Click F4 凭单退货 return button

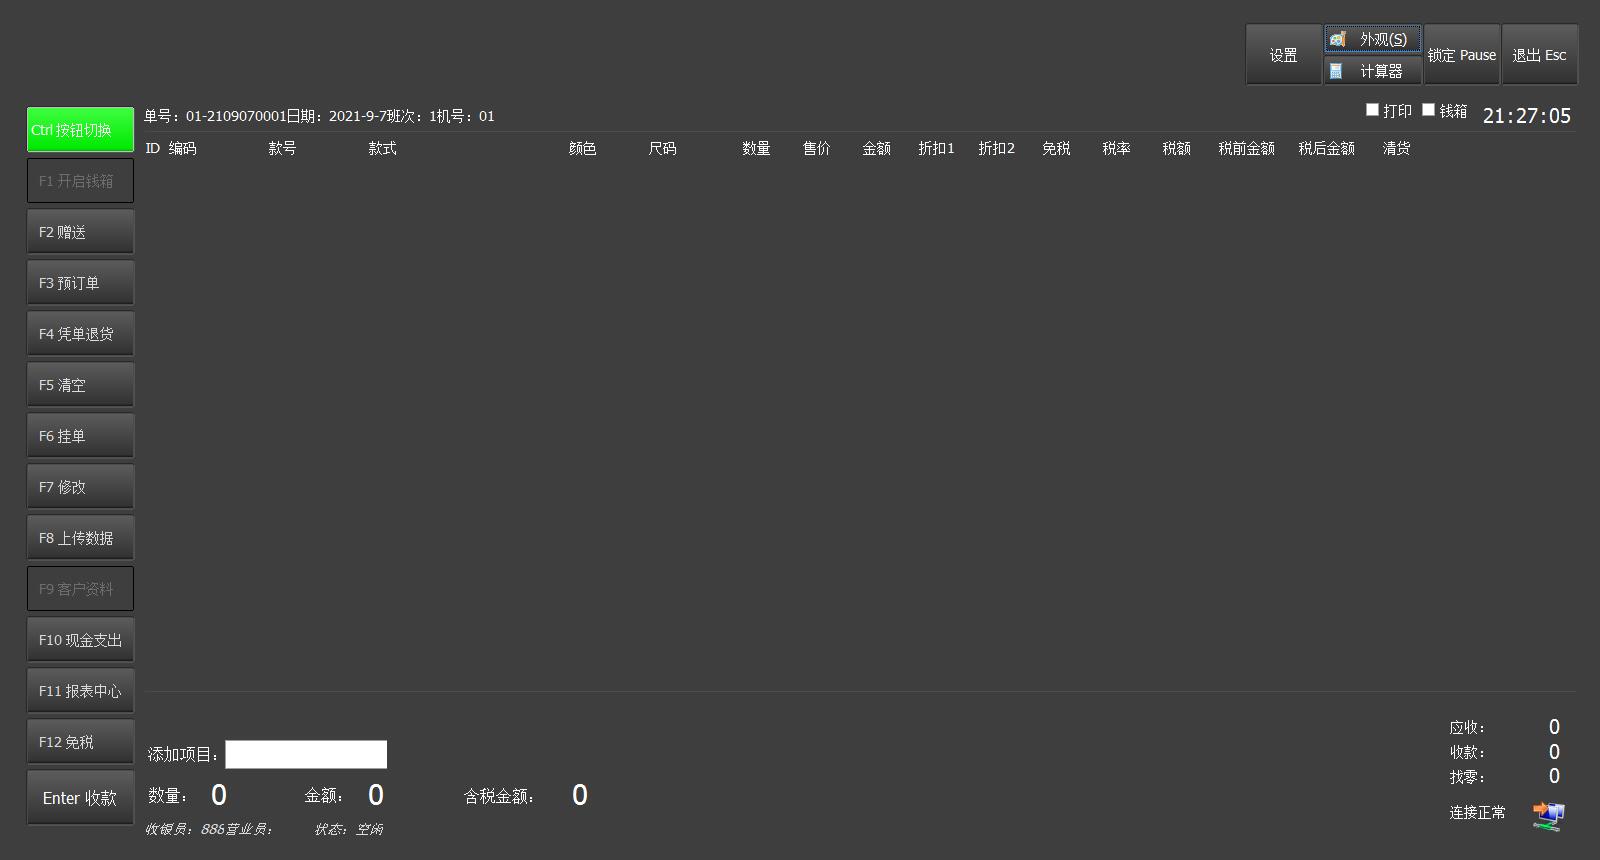tap(80, 334)
